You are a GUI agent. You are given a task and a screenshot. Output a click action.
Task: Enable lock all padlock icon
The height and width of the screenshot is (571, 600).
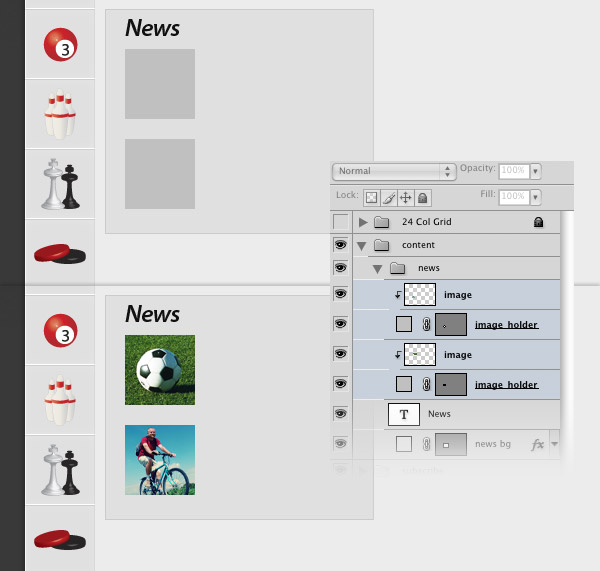[x=422, y=198]
